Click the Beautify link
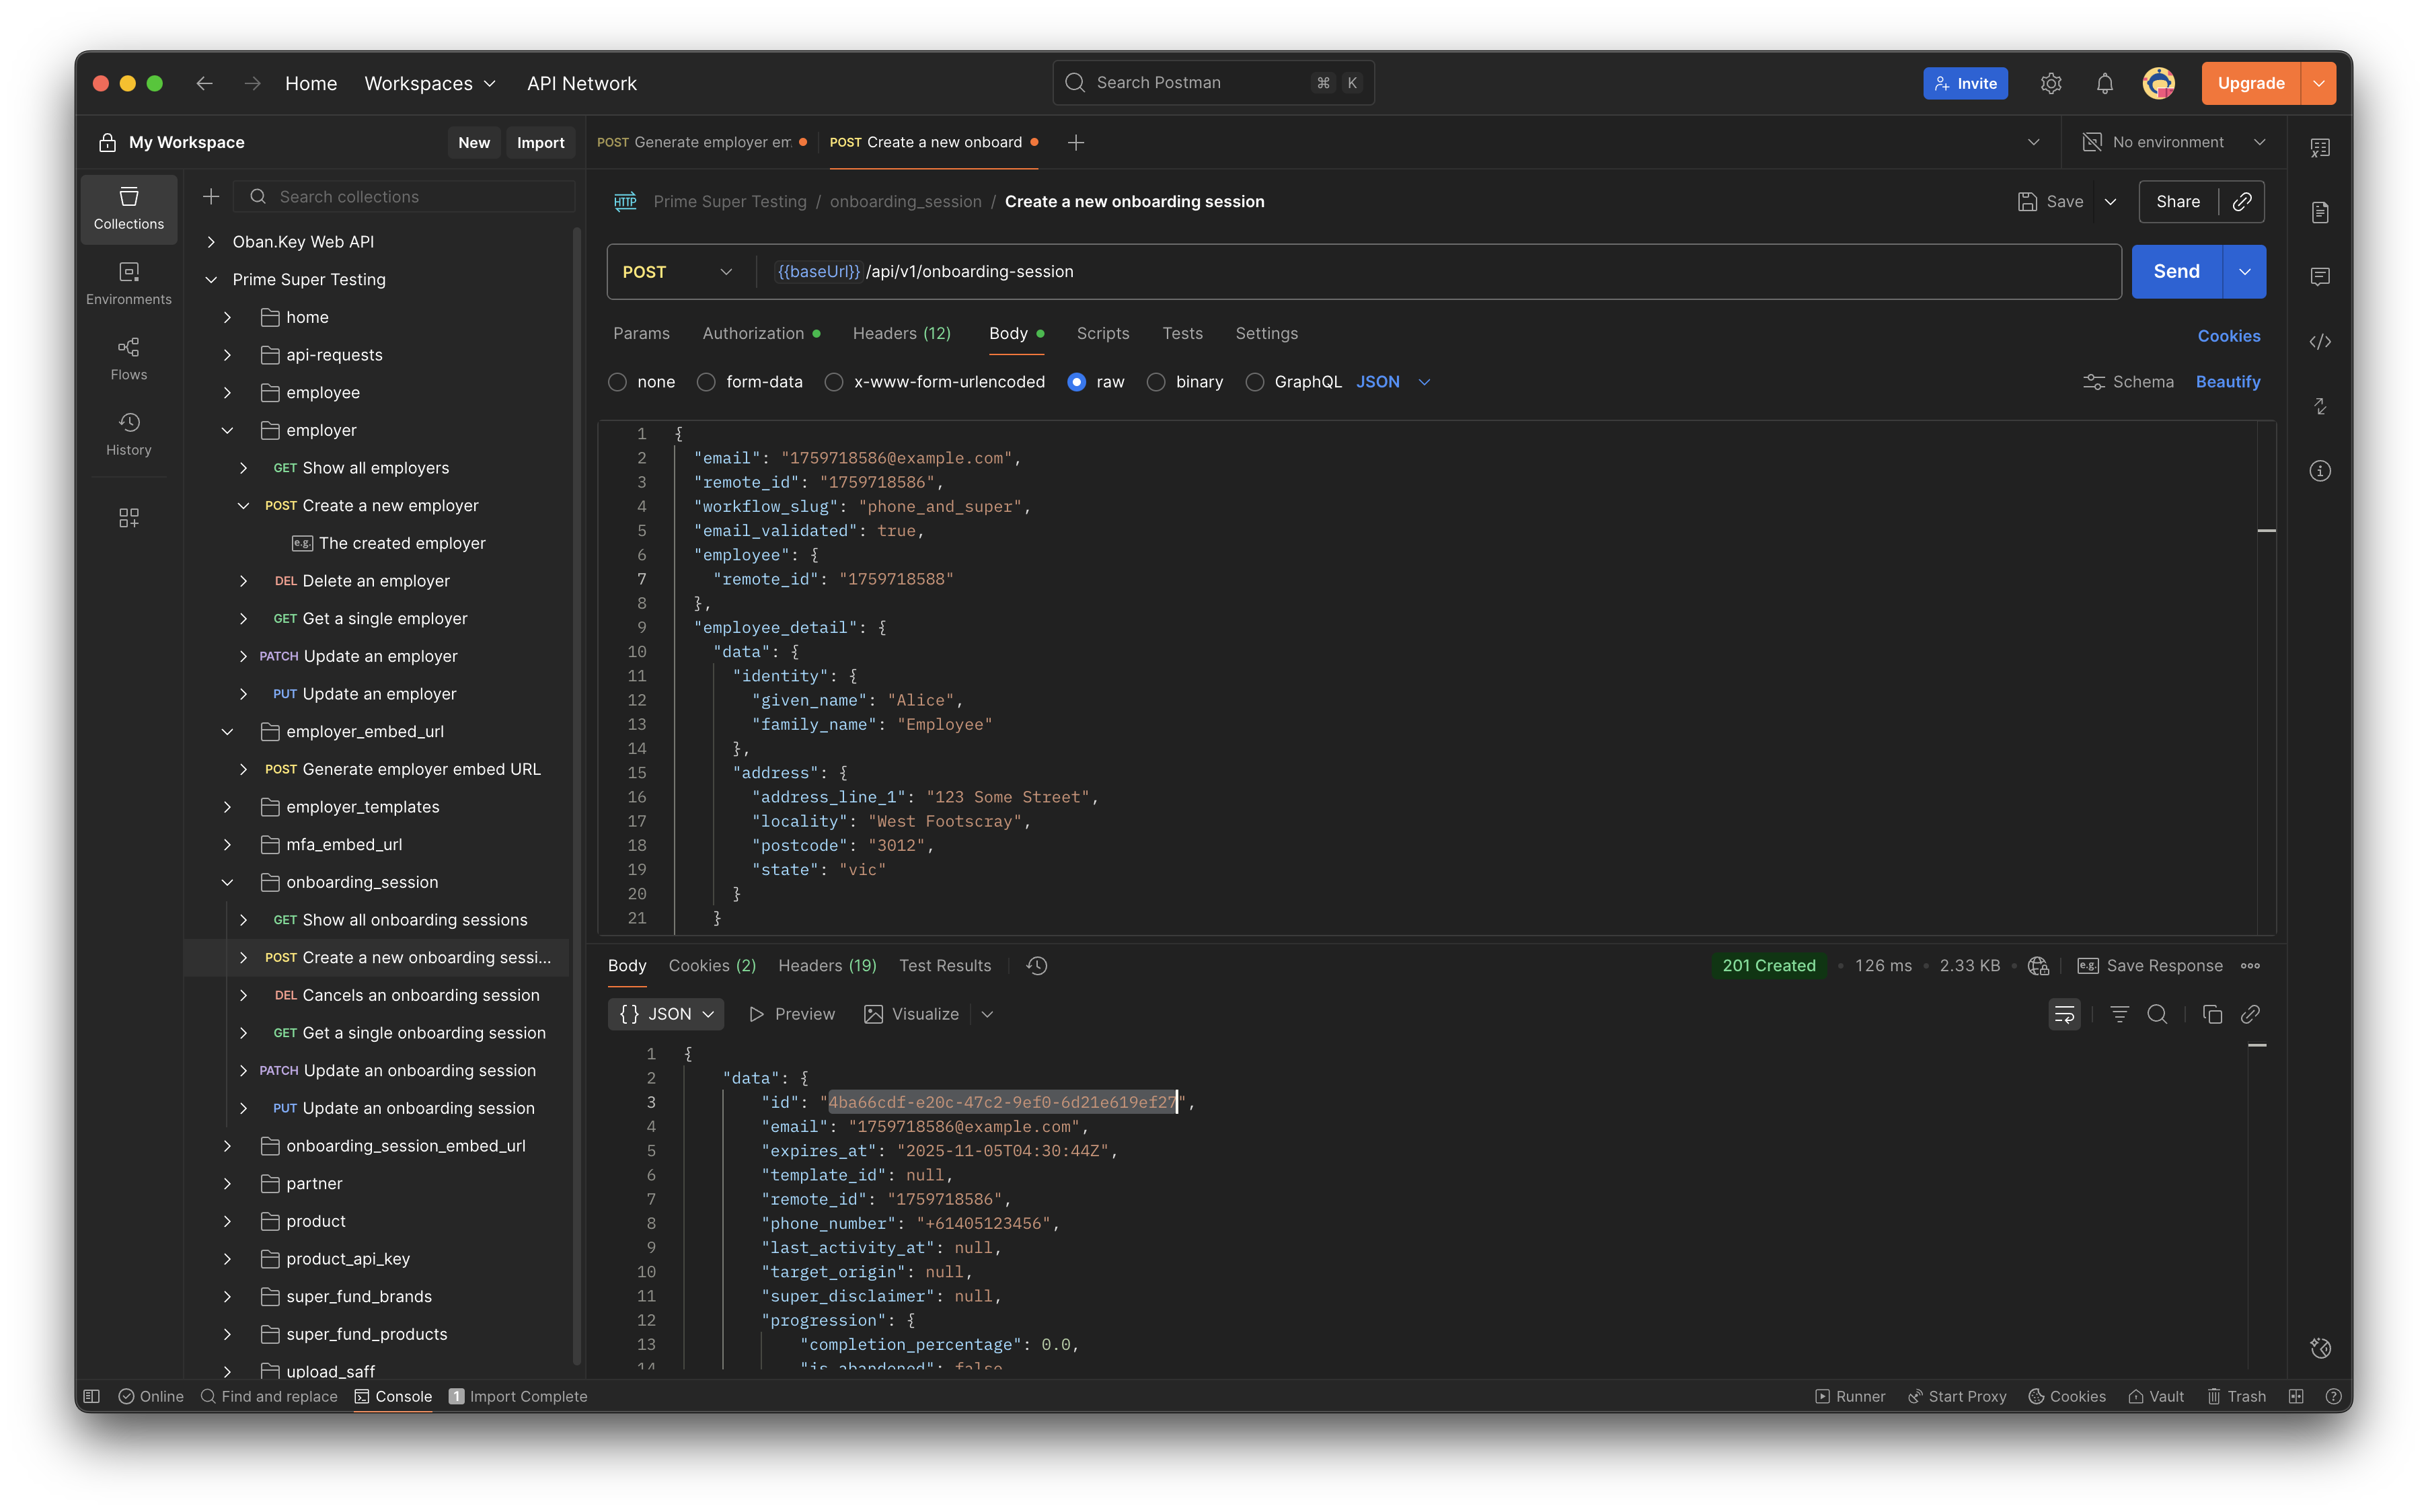The height and width of the screenshot is (1512, 2428). (2227, 382)
